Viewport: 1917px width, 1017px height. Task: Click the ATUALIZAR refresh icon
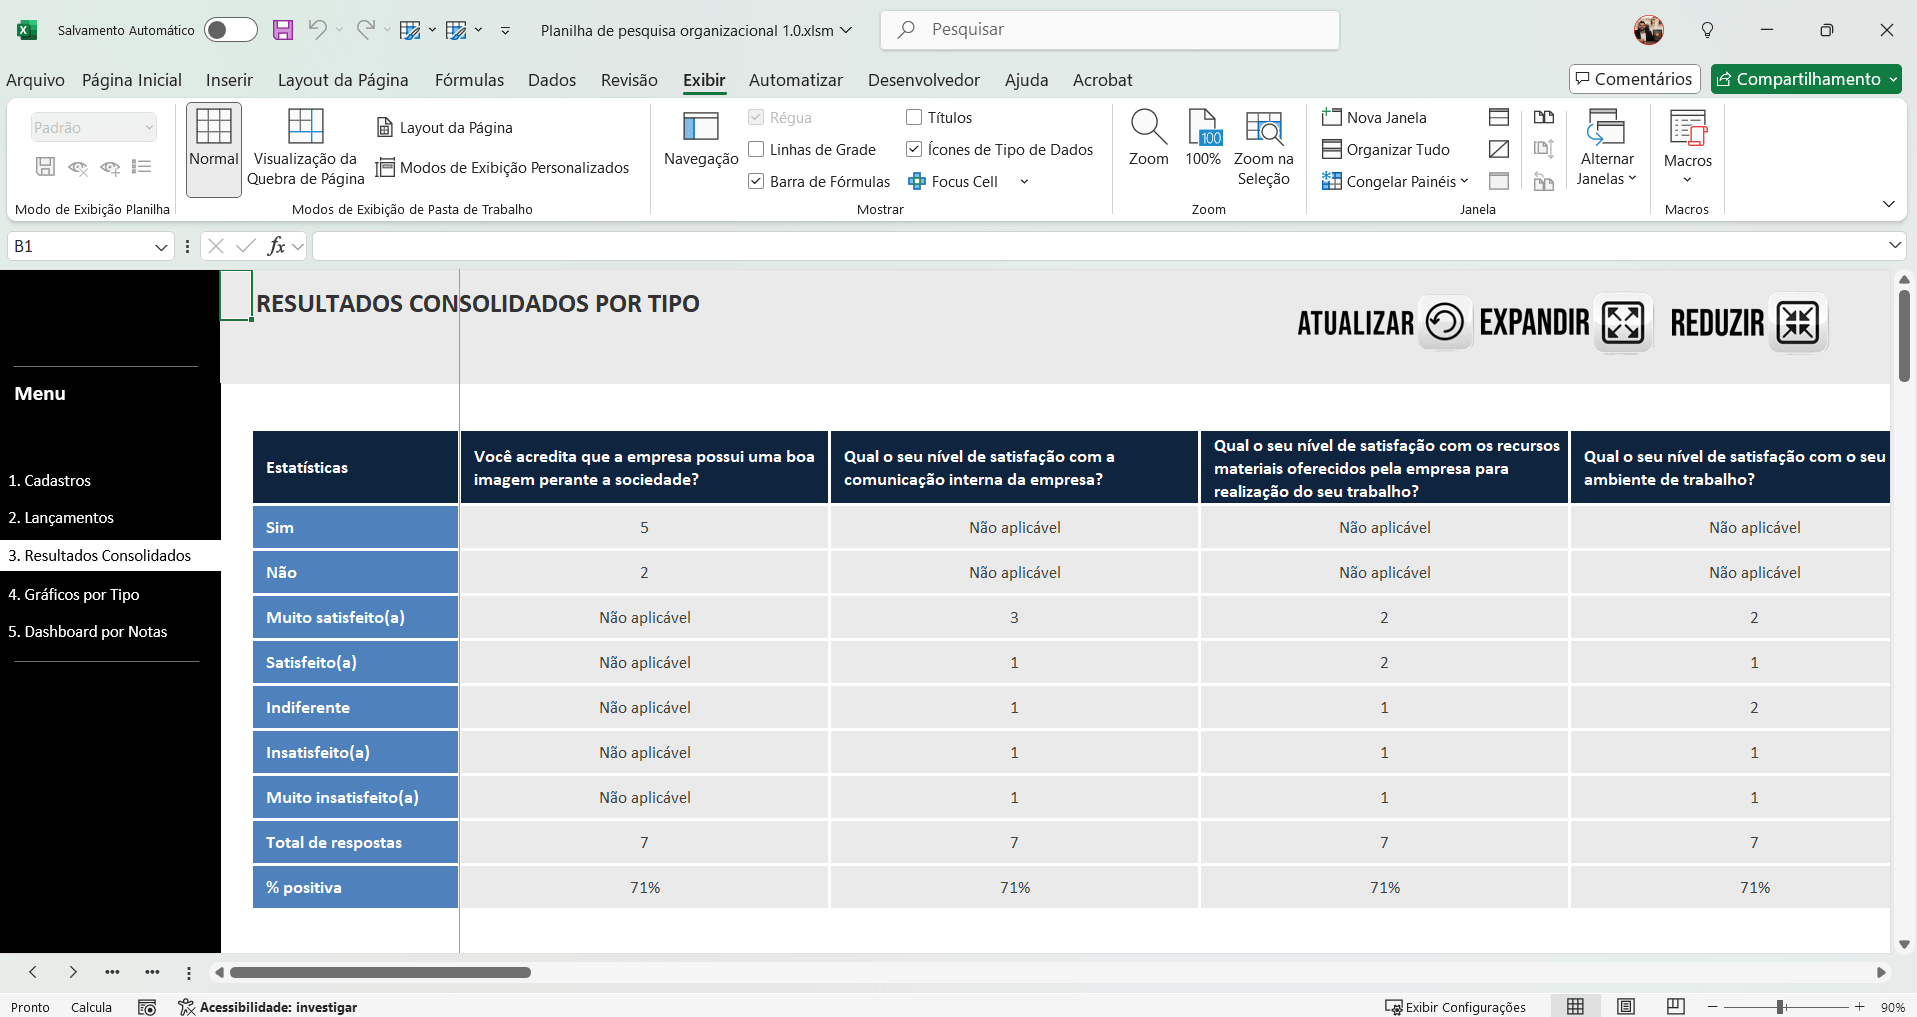(1444, 323)
